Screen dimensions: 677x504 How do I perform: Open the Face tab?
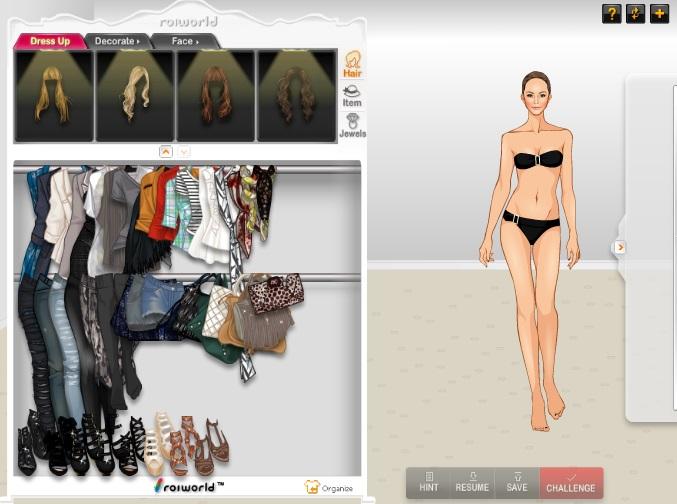tap(185, 41)
